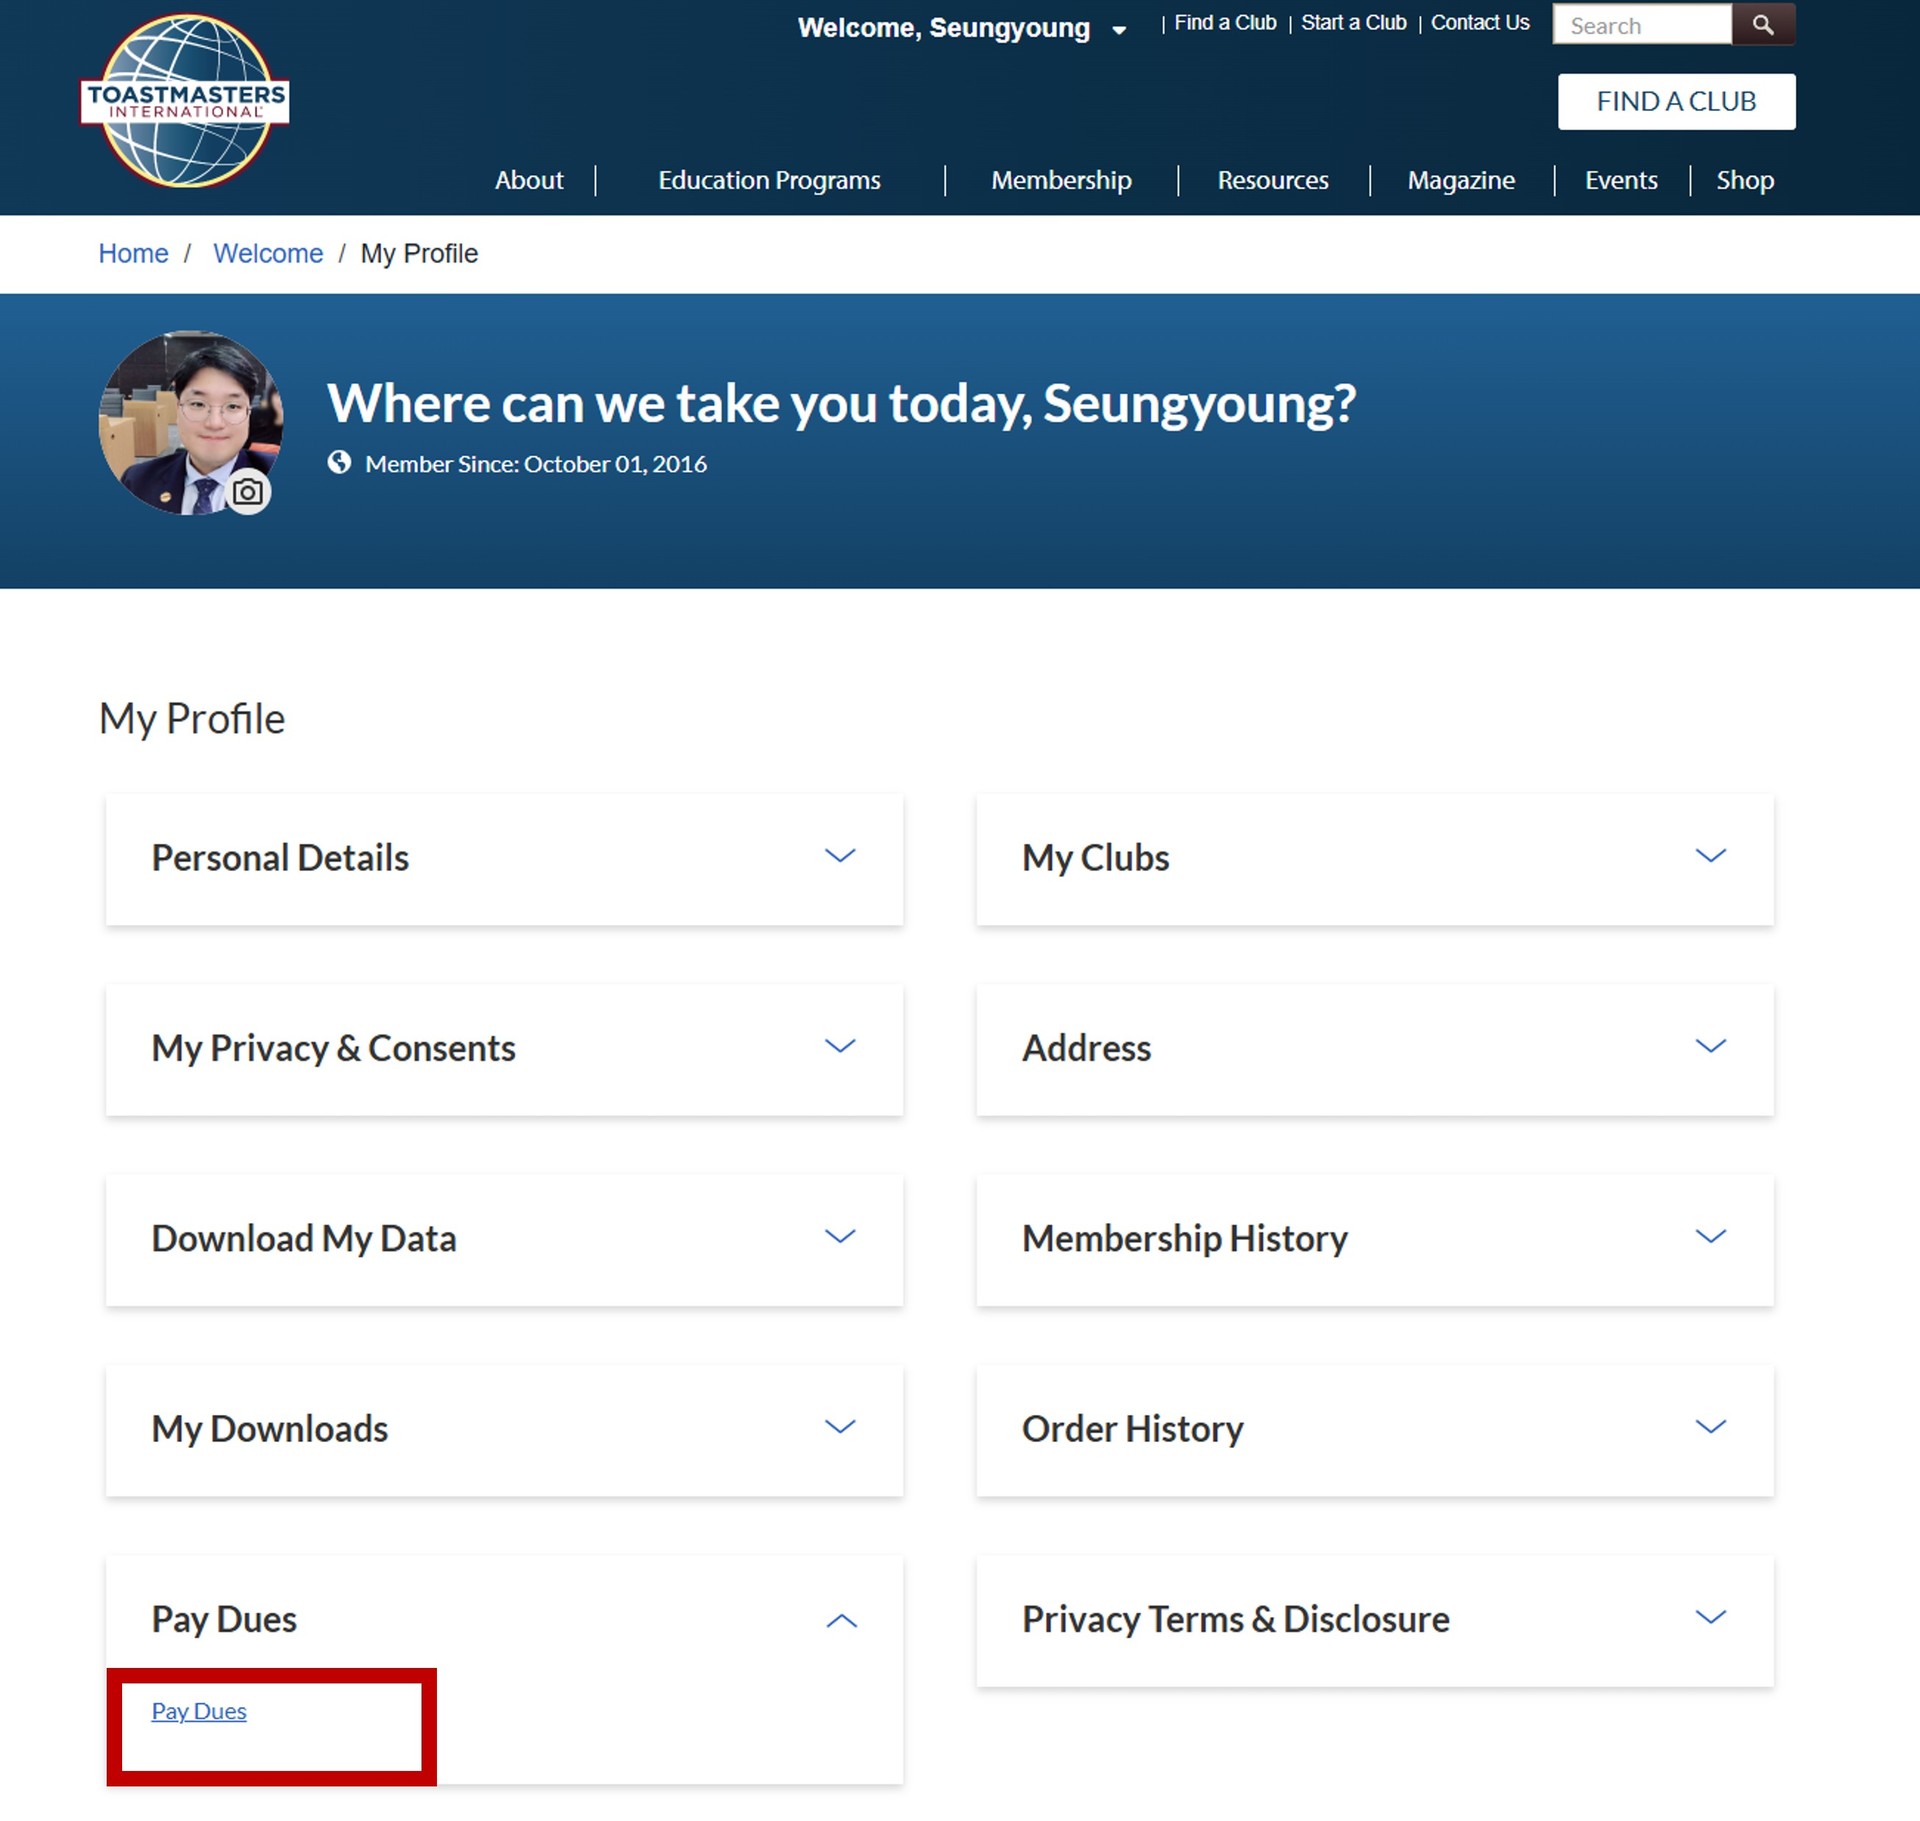Expand the Membership History chevron
The image size is (1920, 1821).
(x=1710, y=1236)
